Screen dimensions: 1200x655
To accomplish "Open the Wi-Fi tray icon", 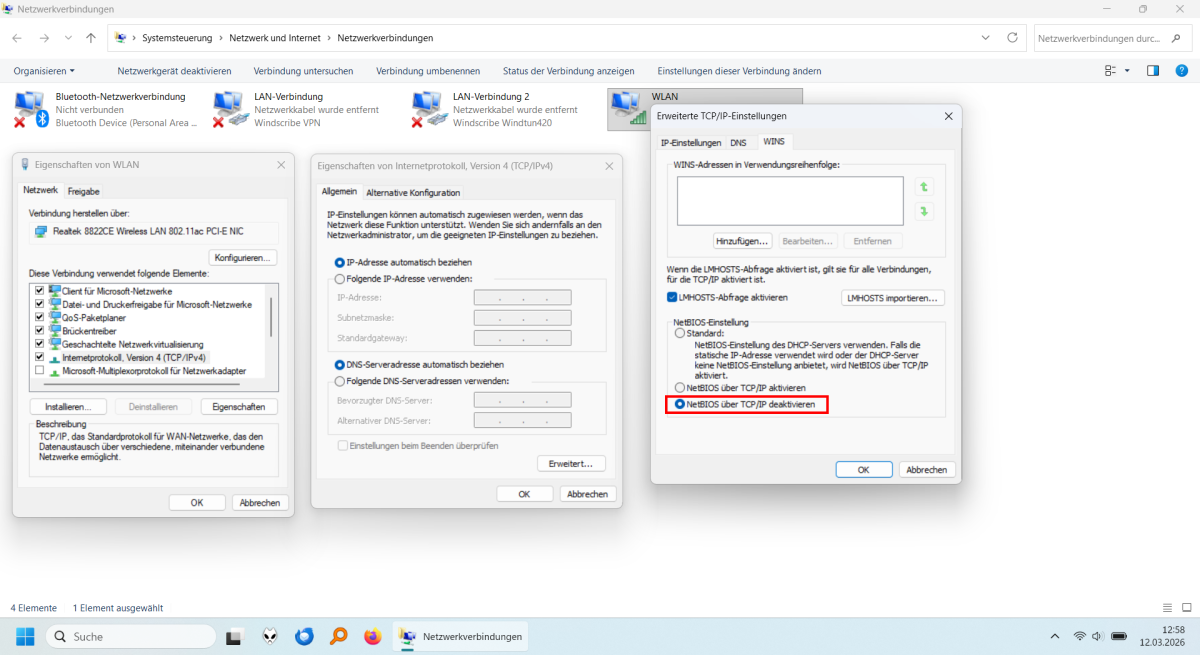I will 1080,636.
